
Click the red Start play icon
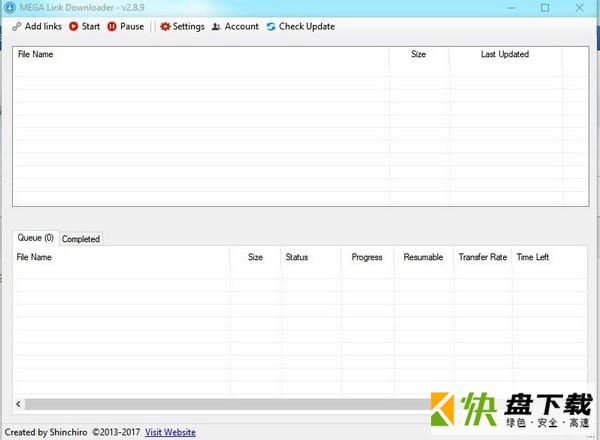click(x=73, y=26)
